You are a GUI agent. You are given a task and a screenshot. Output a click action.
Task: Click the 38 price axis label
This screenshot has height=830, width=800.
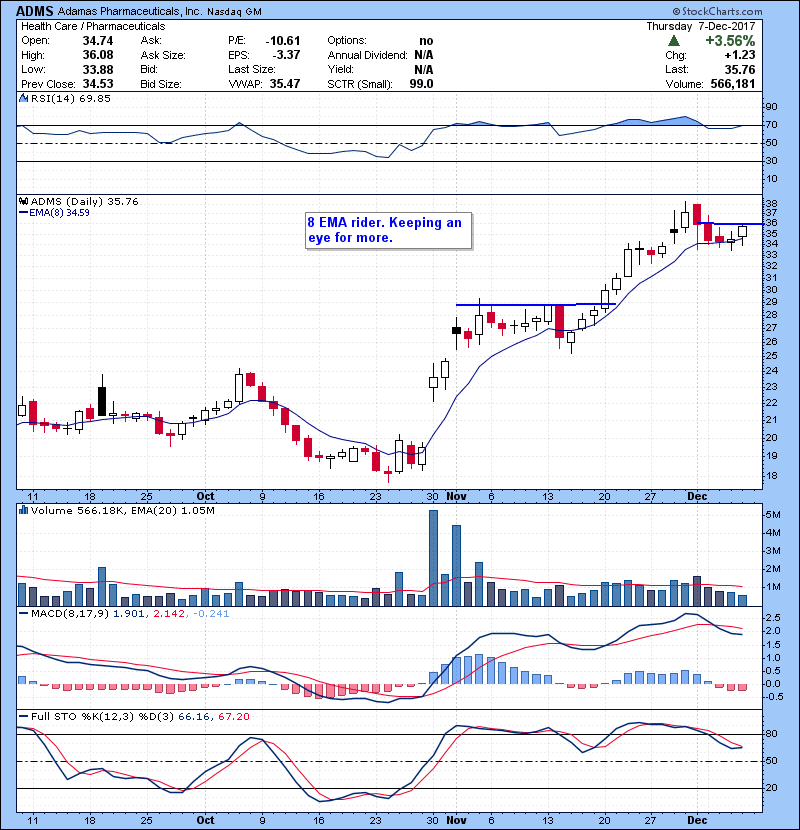(x=771, y=204)
